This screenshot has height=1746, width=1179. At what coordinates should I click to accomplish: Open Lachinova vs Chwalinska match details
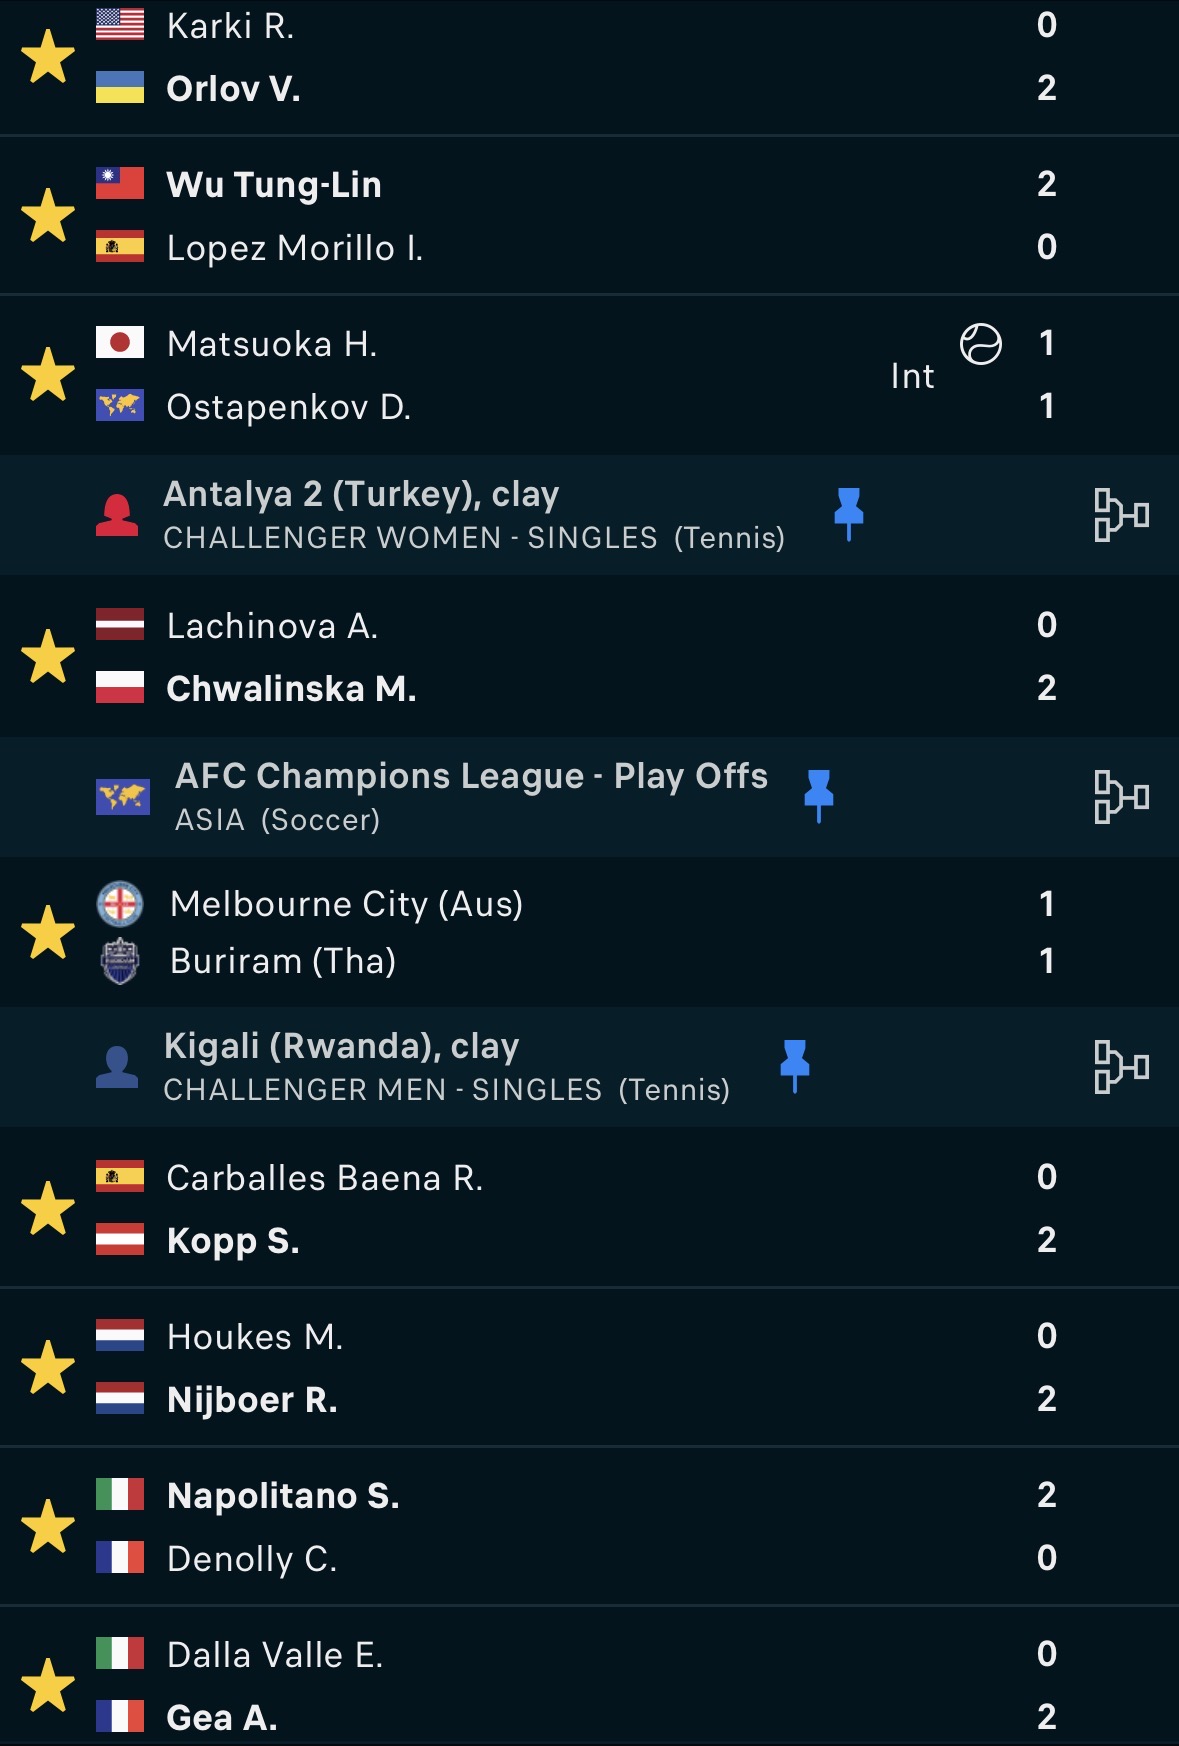click(500, 657)
